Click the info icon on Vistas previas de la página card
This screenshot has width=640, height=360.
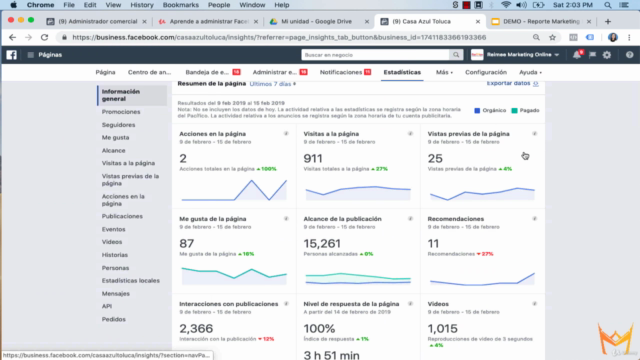(534, 133)
